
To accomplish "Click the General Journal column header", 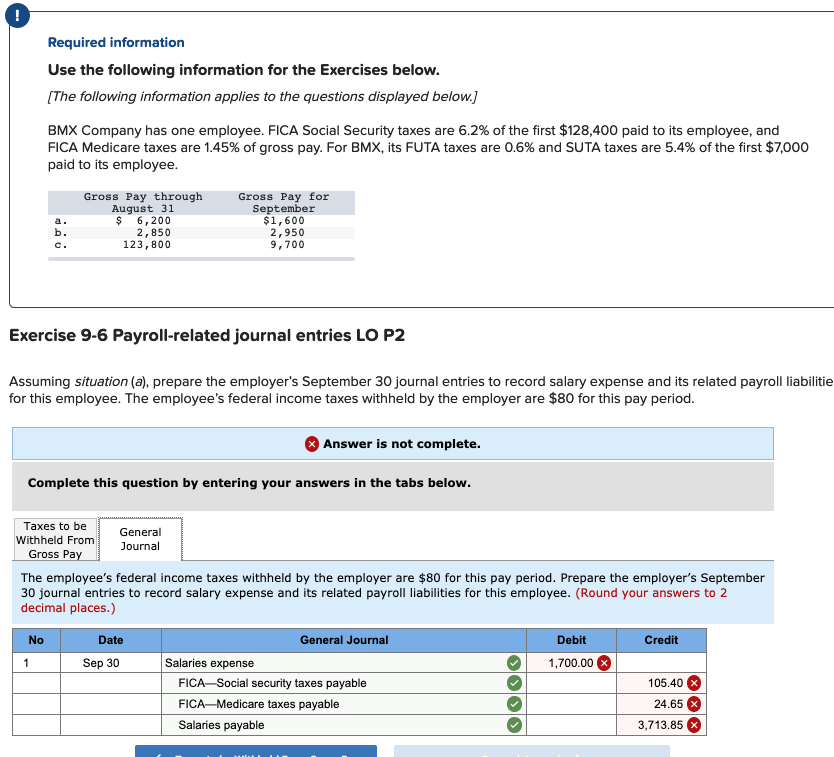I will point(344,640).
